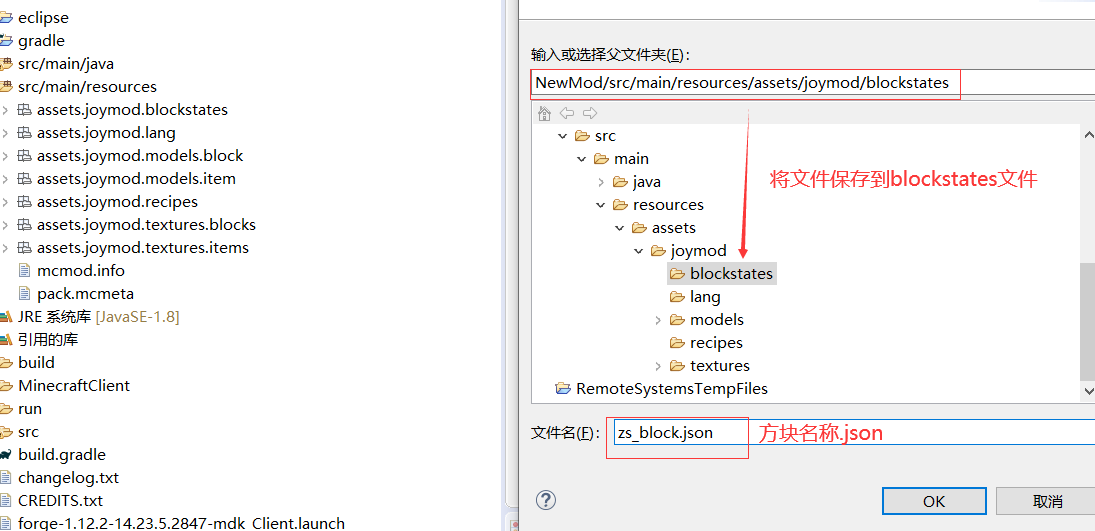Expand assets.joymod.lang package in explorer
The height and width of the screenshot is (531, 1095).
click(x=6, y=133)
